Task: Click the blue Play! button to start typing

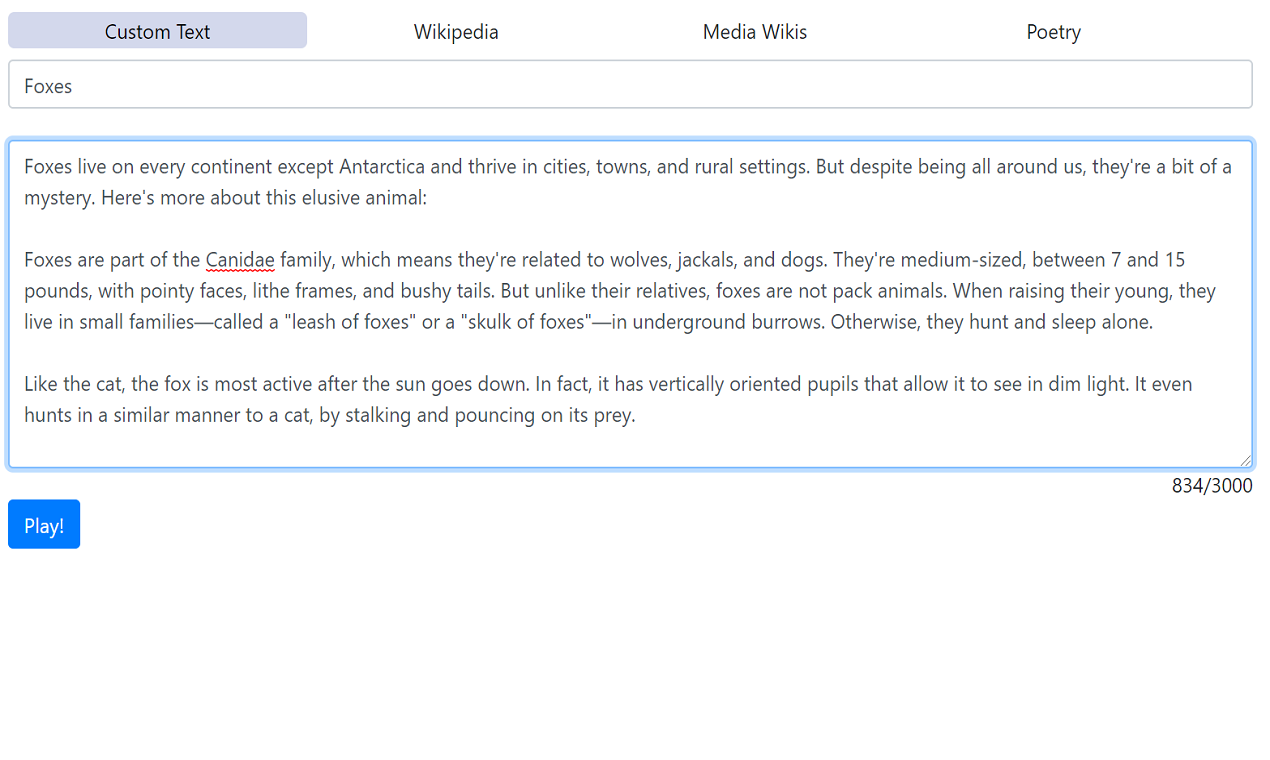Action: pos(43,523)
